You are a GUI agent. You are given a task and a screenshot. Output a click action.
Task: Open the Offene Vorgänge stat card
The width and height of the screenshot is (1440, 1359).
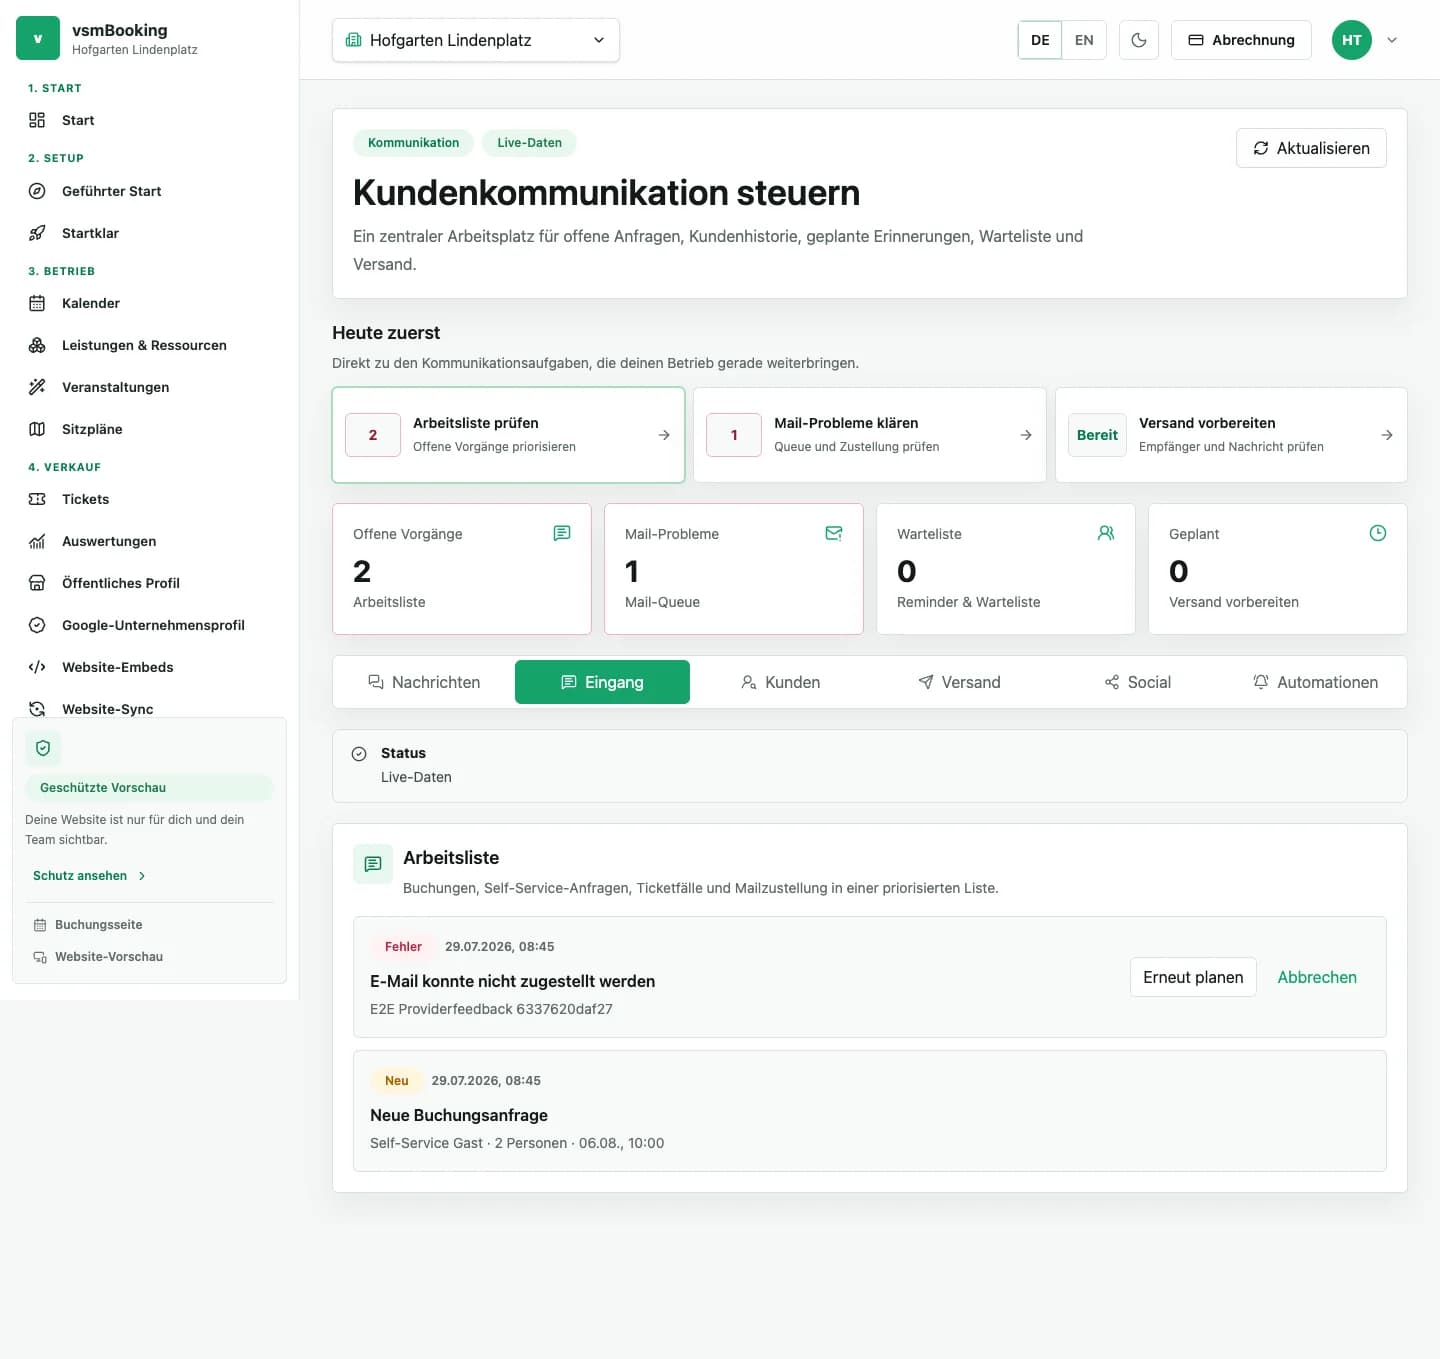(x=462, y=569)
